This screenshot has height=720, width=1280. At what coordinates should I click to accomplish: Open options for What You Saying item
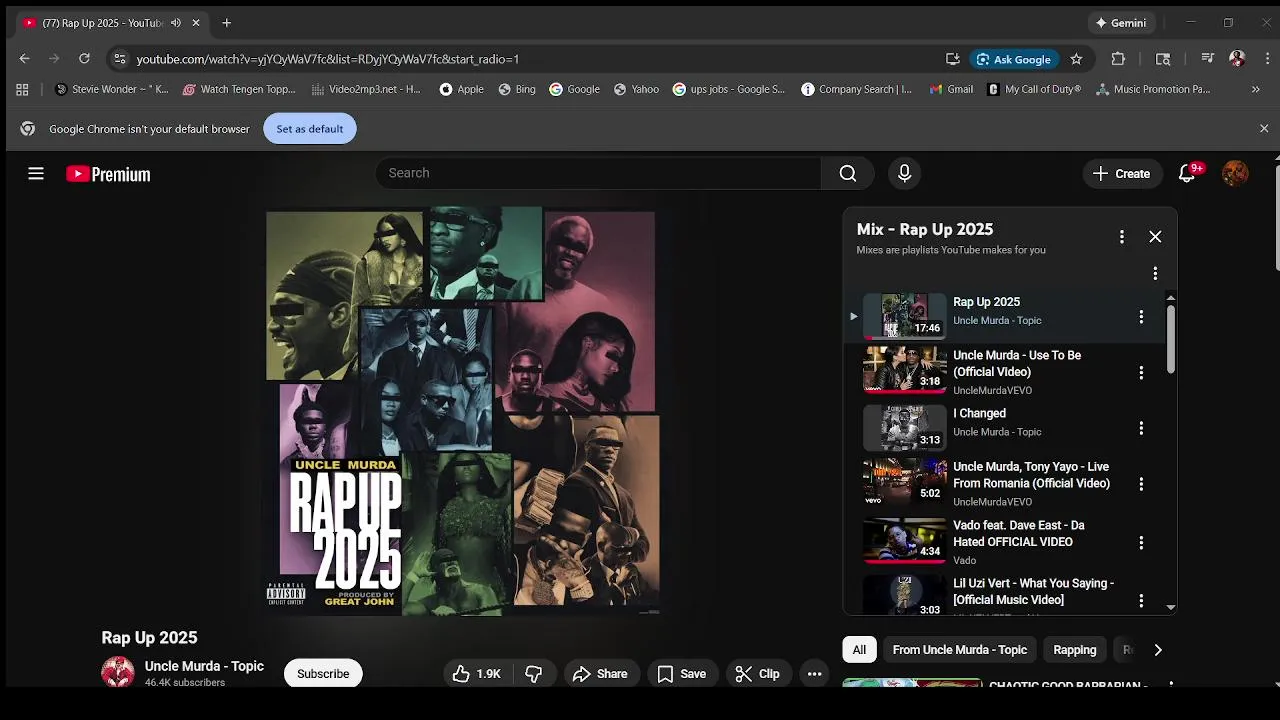coord(1141,600)
